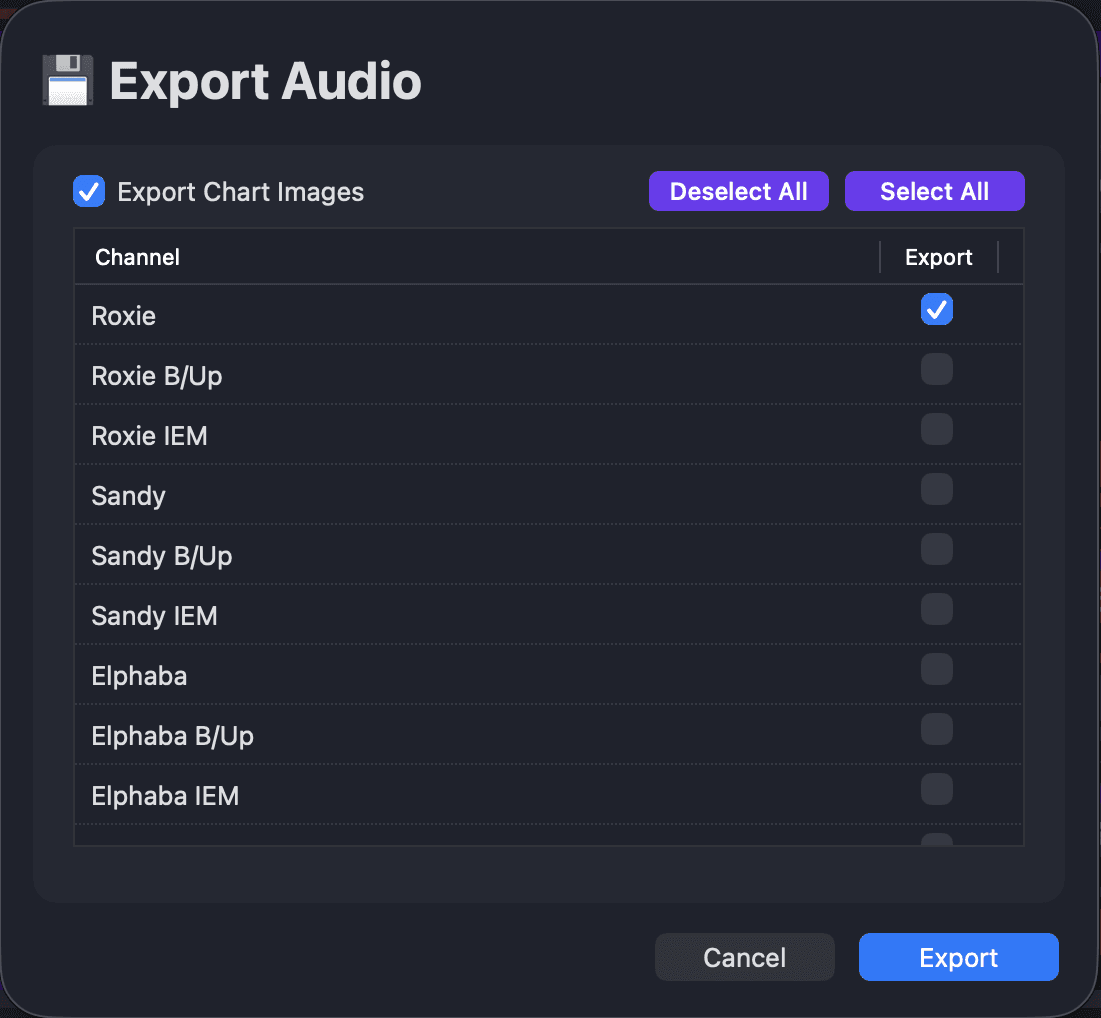Select the Elphaba B/Up row name

click(173, 736)
